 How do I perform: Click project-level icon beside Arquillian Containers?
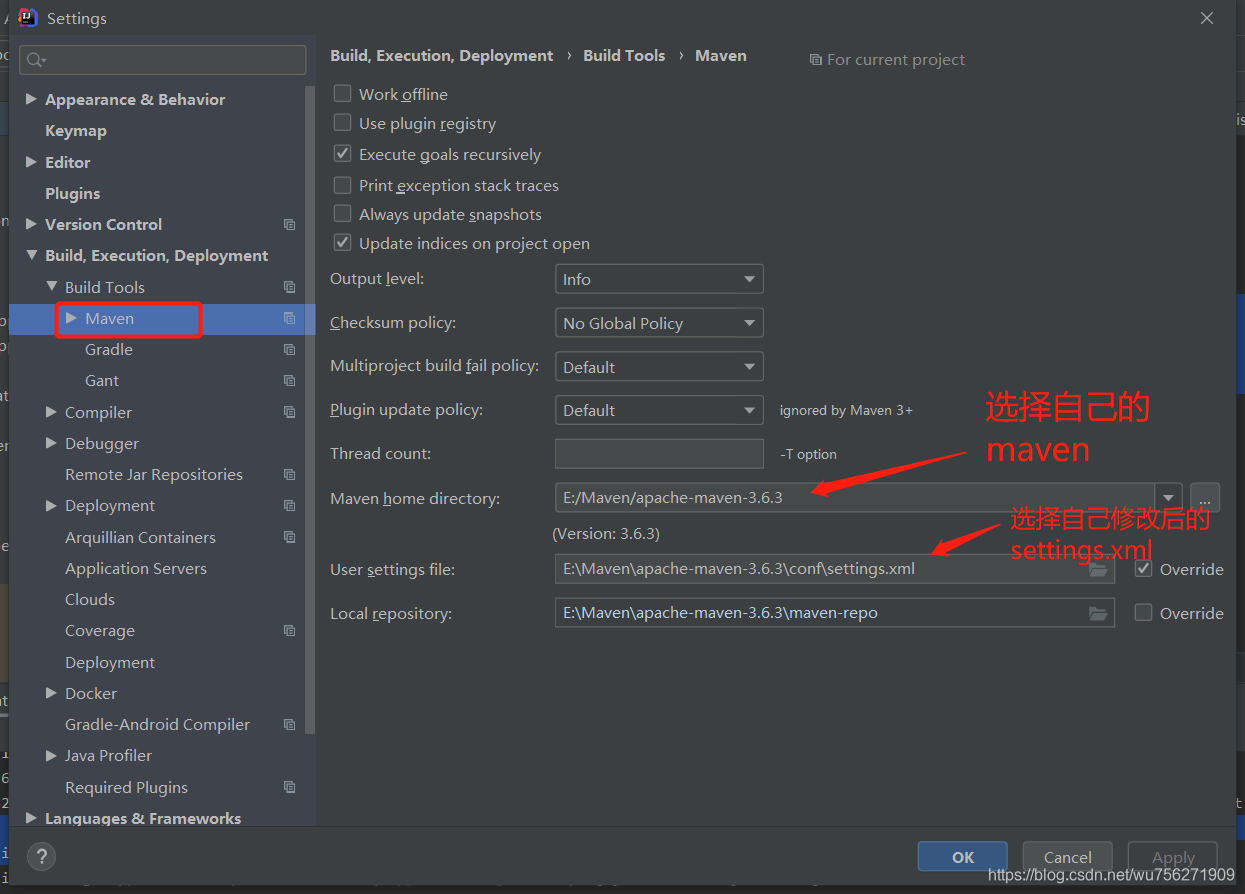[x=289, y=537]
